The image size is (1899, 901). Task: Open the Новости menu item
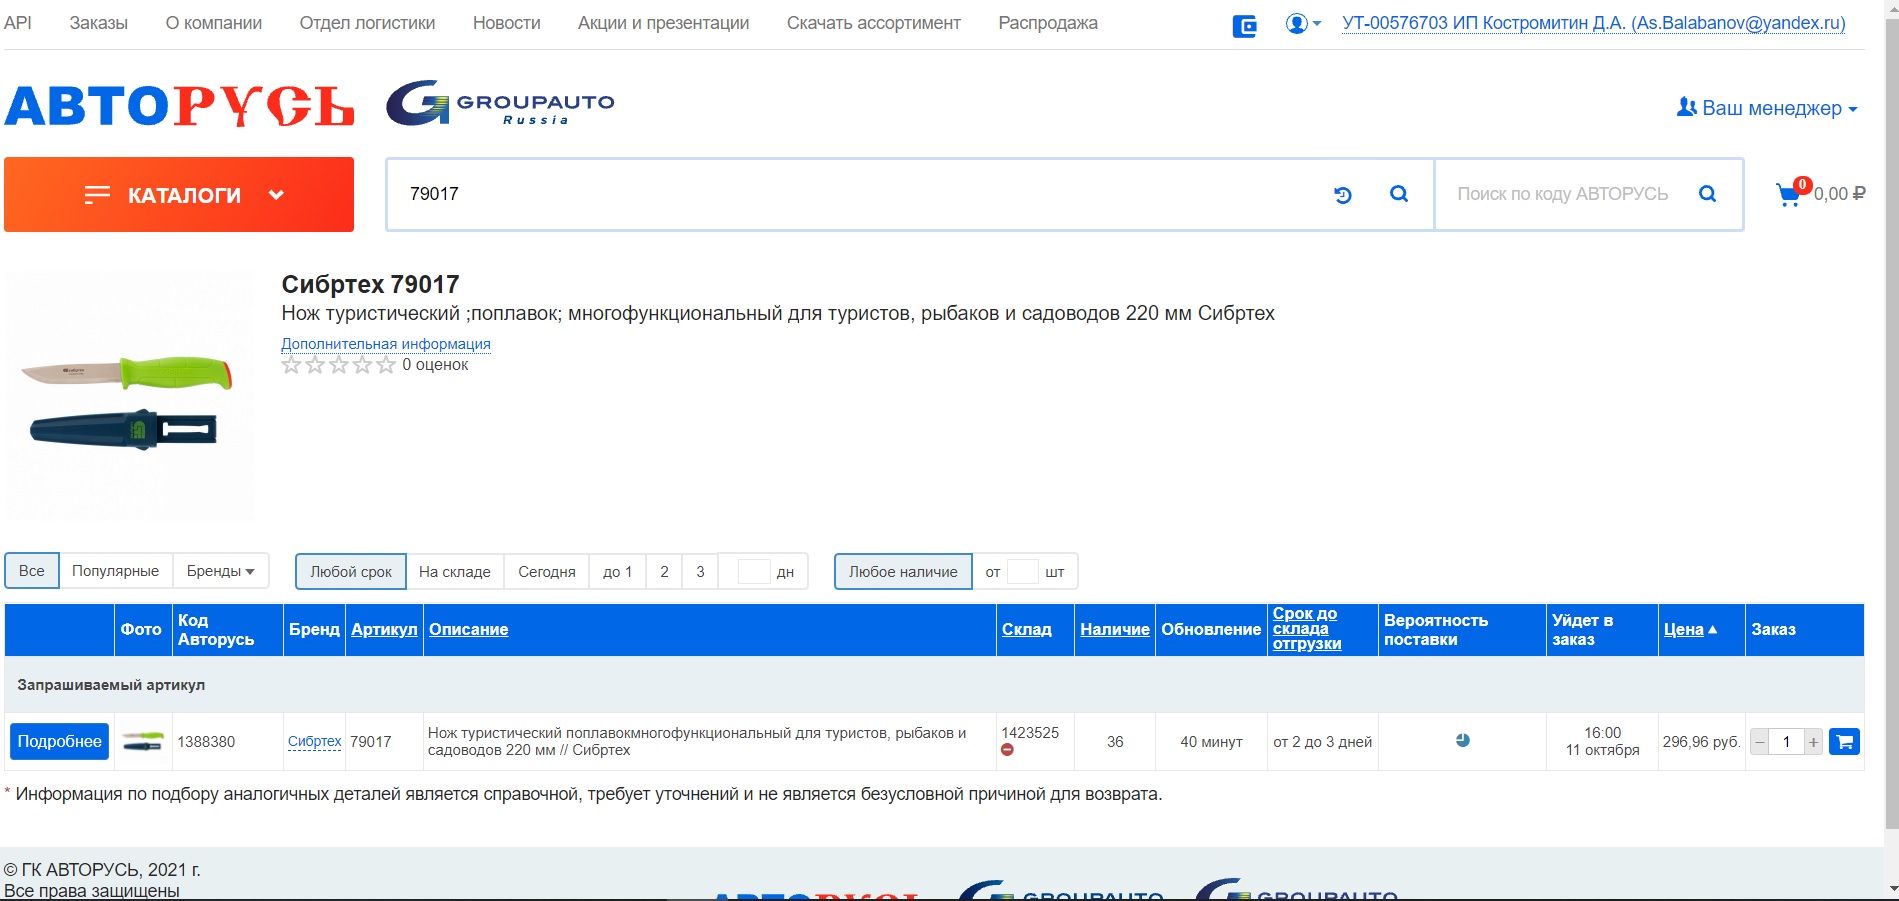pos(507,23)
